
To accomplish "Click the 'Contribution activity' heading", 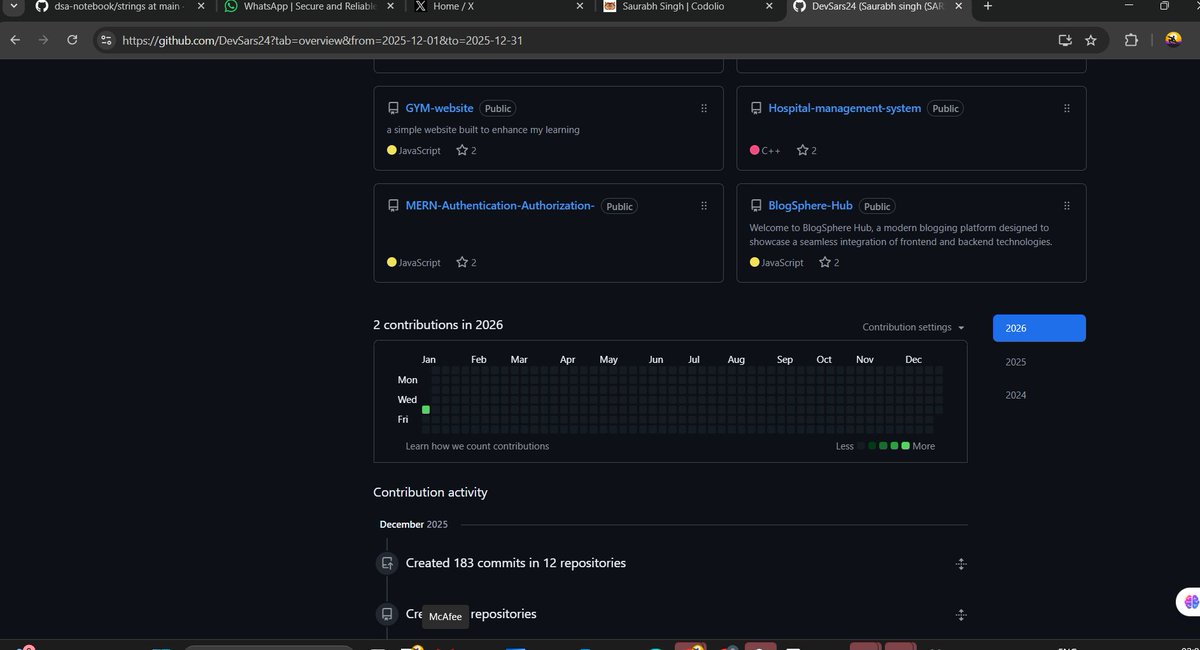I will 430,492.
